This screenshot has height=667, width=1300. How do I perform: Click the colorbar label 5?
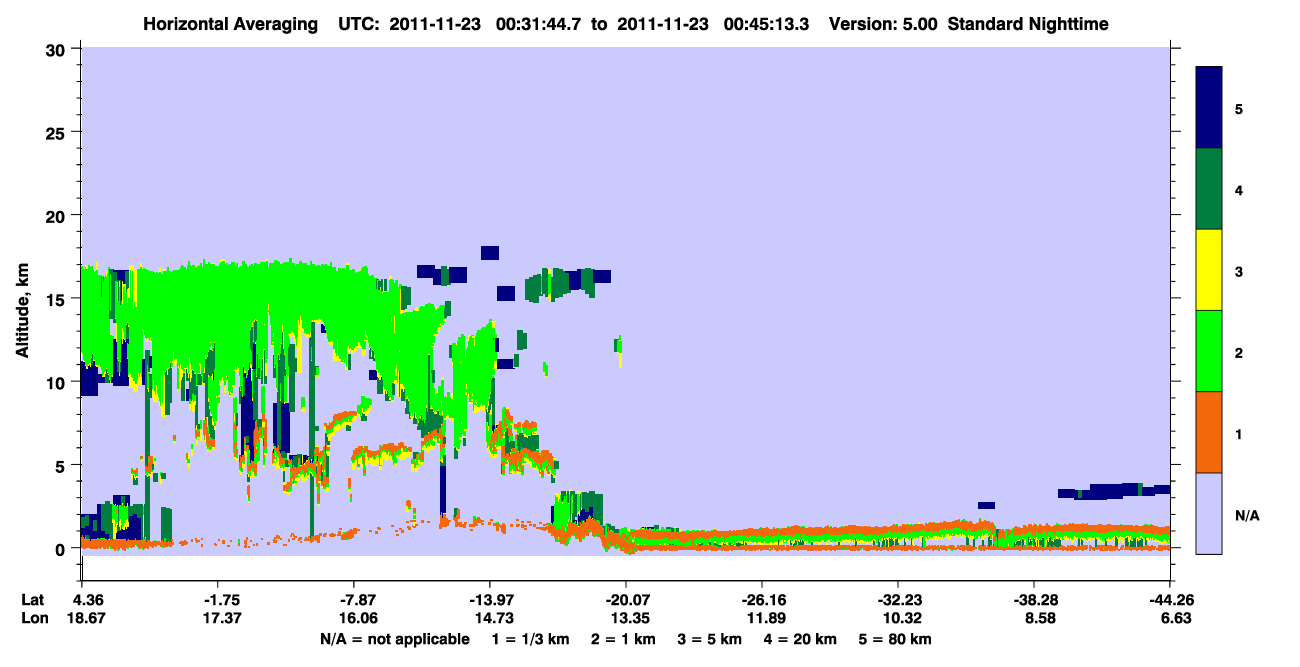[1239, 109]
